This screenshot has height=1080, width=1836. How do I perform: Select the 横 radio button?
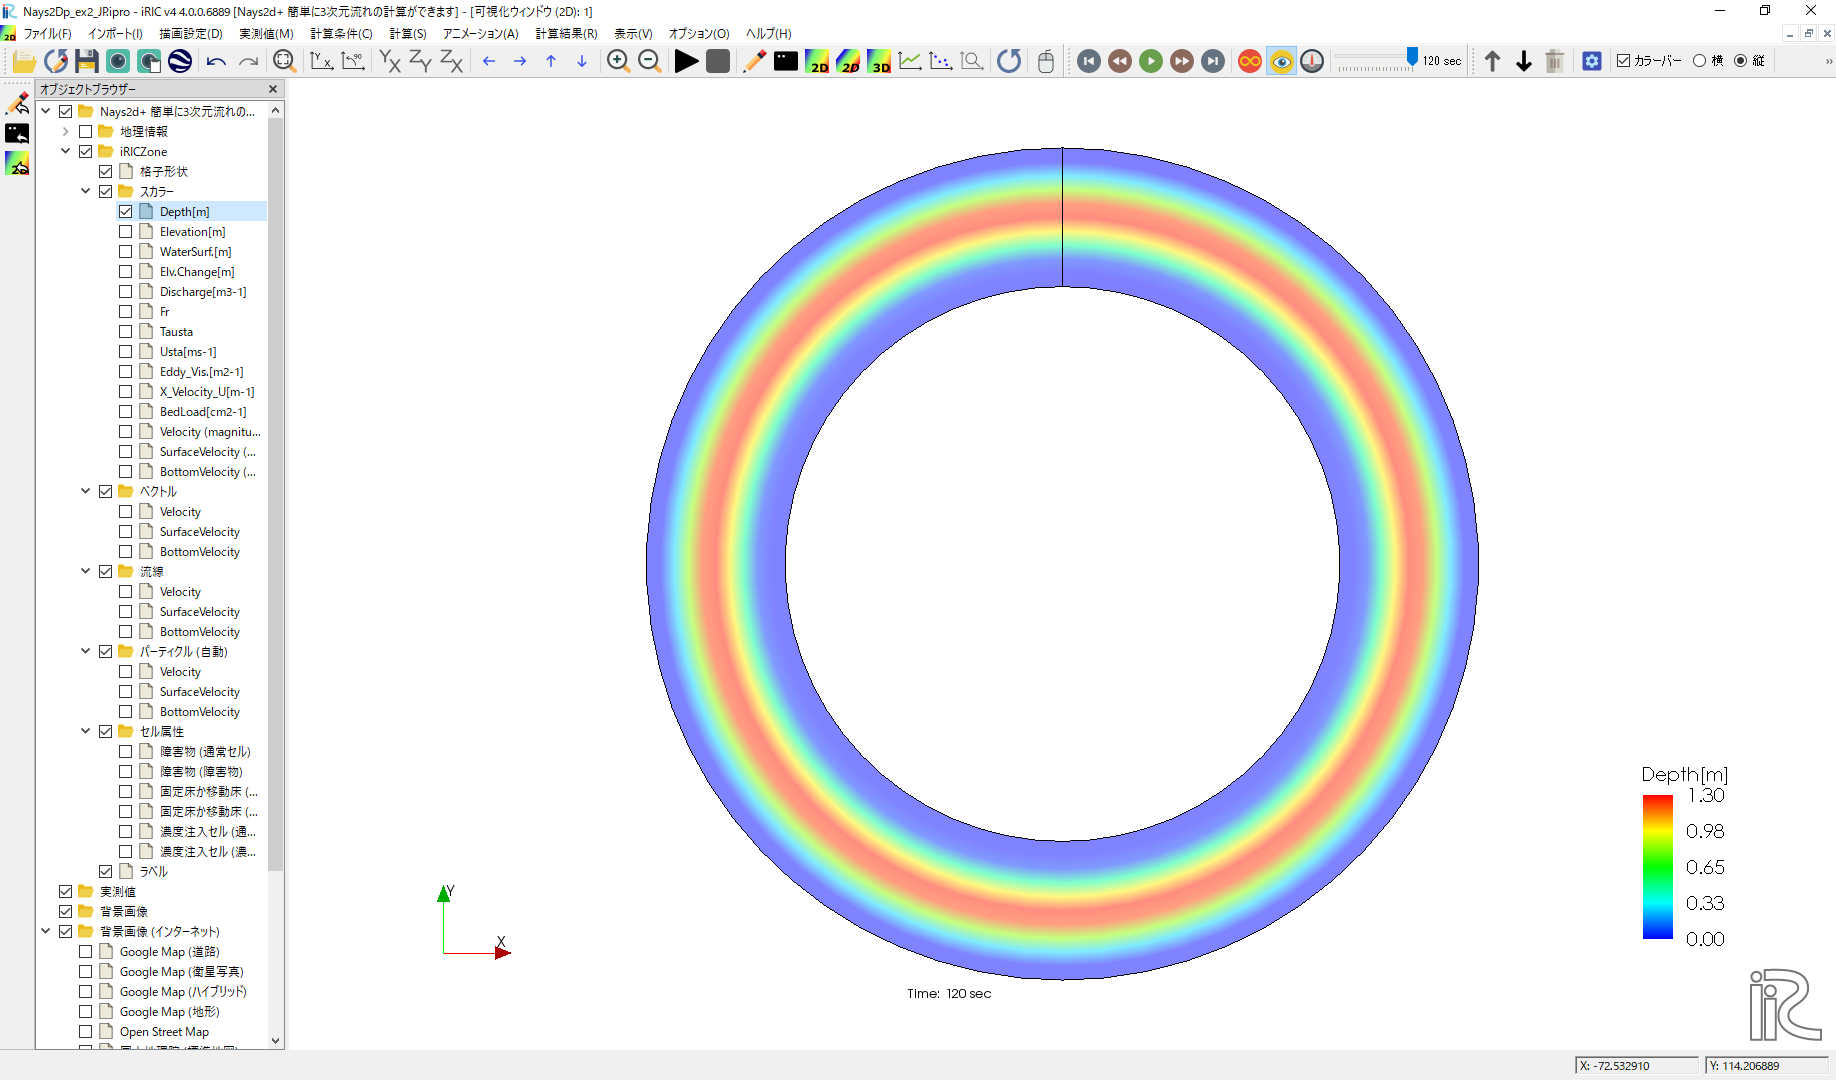(1699, 61)
